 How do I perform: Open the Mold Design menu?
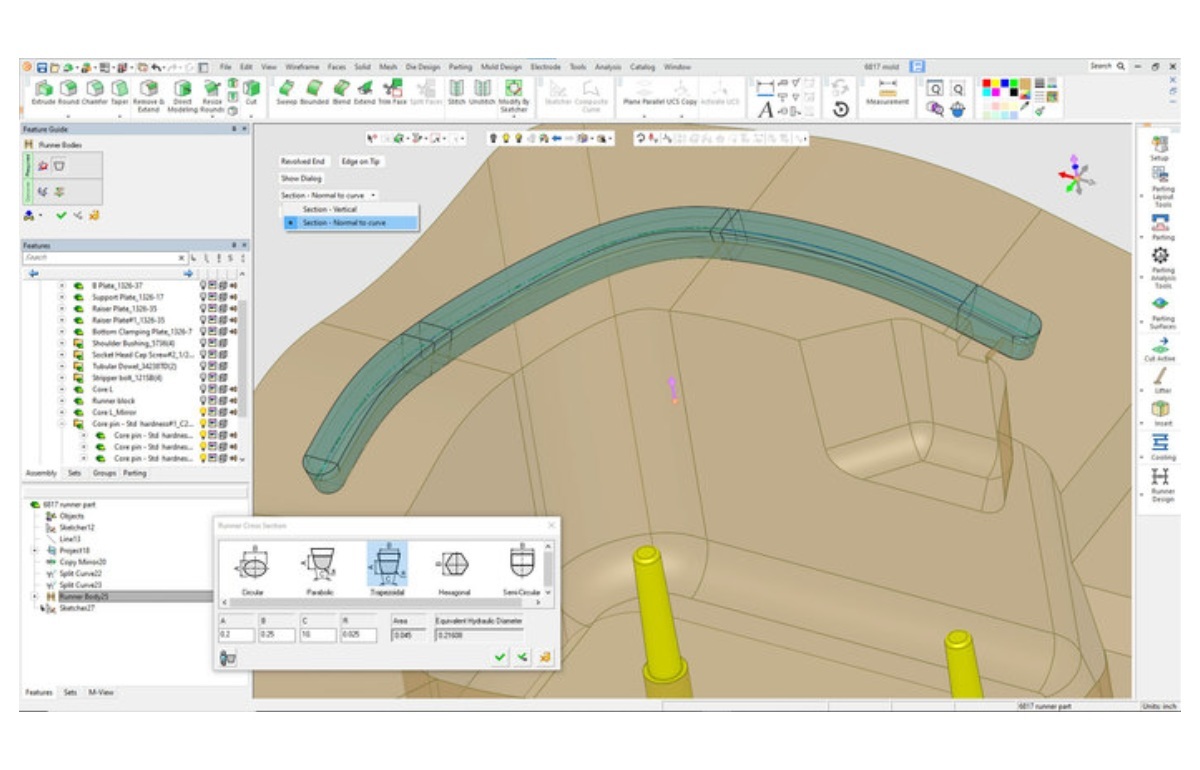[501, 66]
